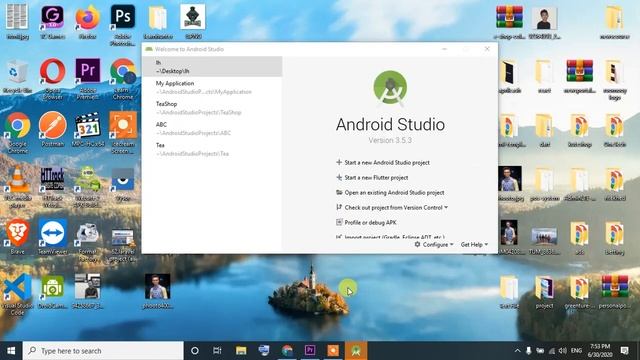Screen dimensions: 640x360
Task: Select the Firefox desktop shortcut
Action: 87,22
